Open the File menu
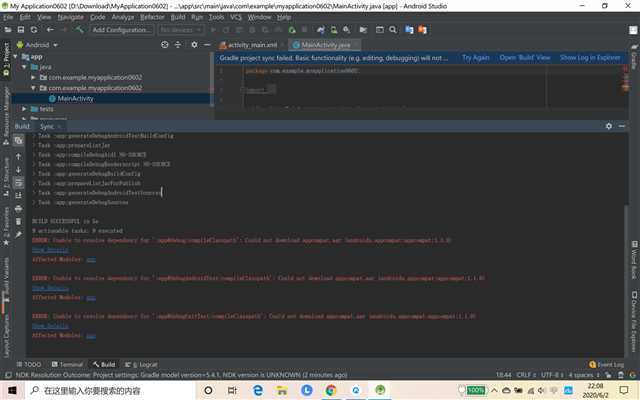The height and width of the screenshot is (400, 640). tap(8, 17)
